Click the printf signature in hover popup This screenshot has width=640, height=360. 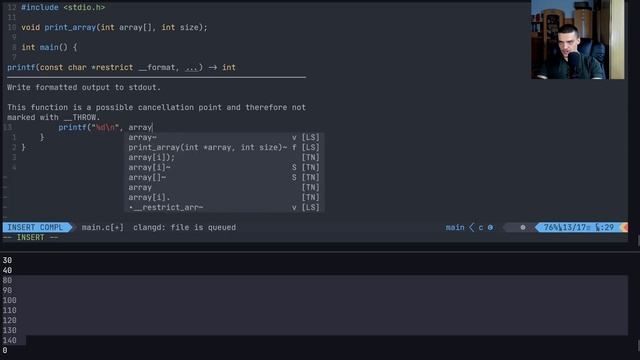coord(121,67)
